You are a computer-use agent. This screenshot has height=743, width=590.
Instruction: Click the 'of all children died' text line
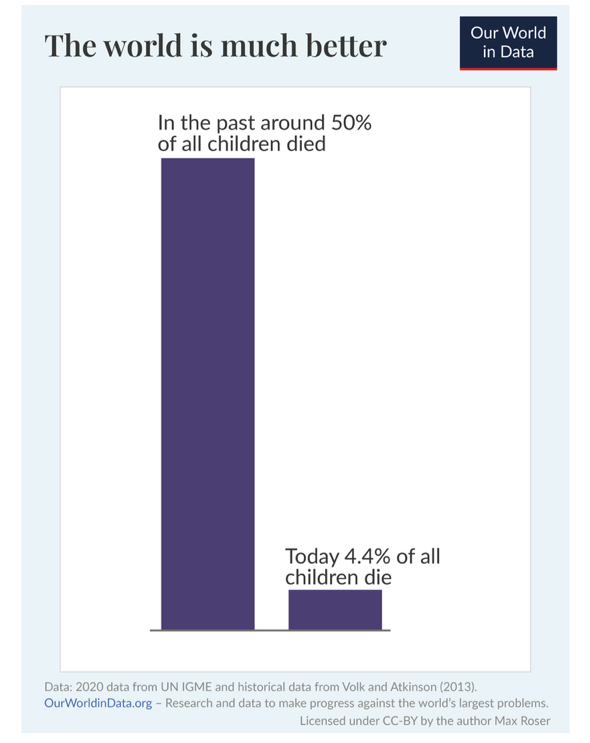tap(242, 144)
